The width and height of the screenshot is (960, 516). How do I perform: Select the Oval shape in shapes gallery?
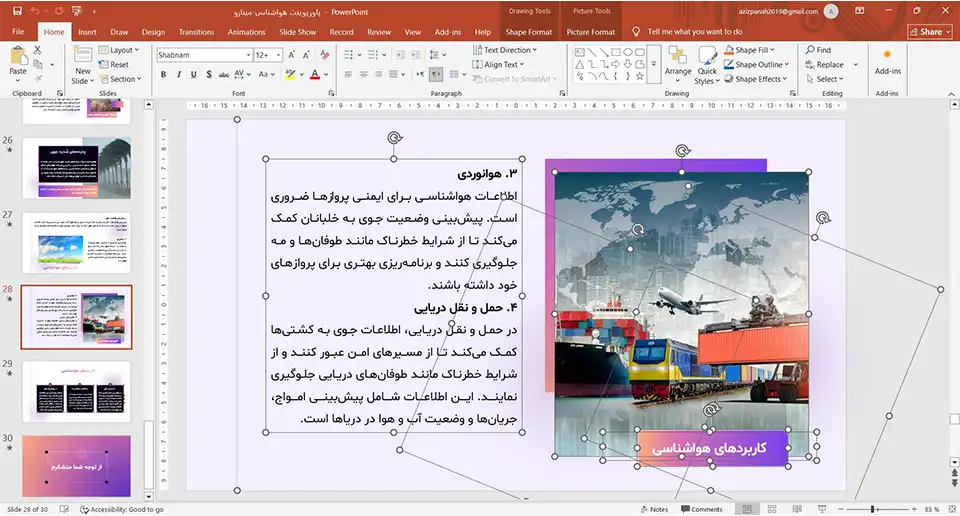tap(628, 53)
